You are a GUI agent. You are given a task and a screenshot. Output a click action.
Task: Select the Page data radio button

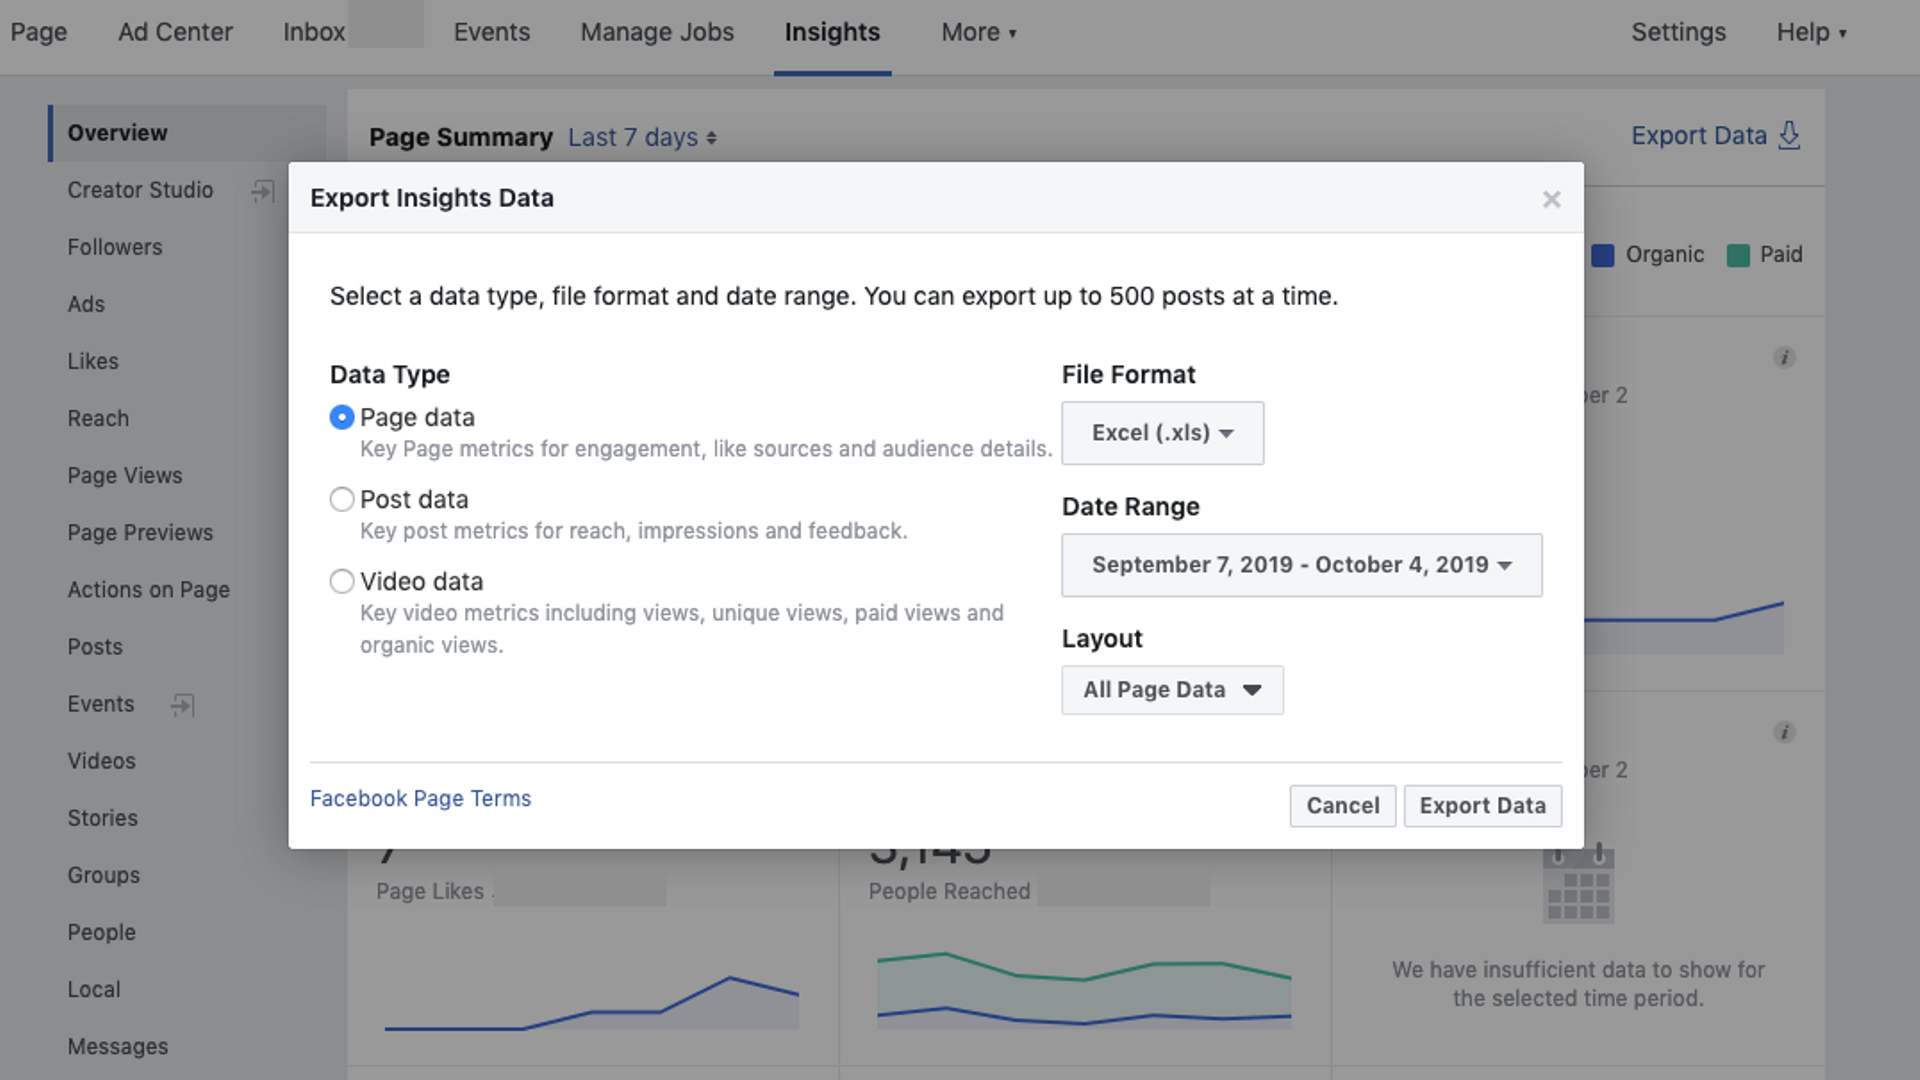click(x=342, y=417)
